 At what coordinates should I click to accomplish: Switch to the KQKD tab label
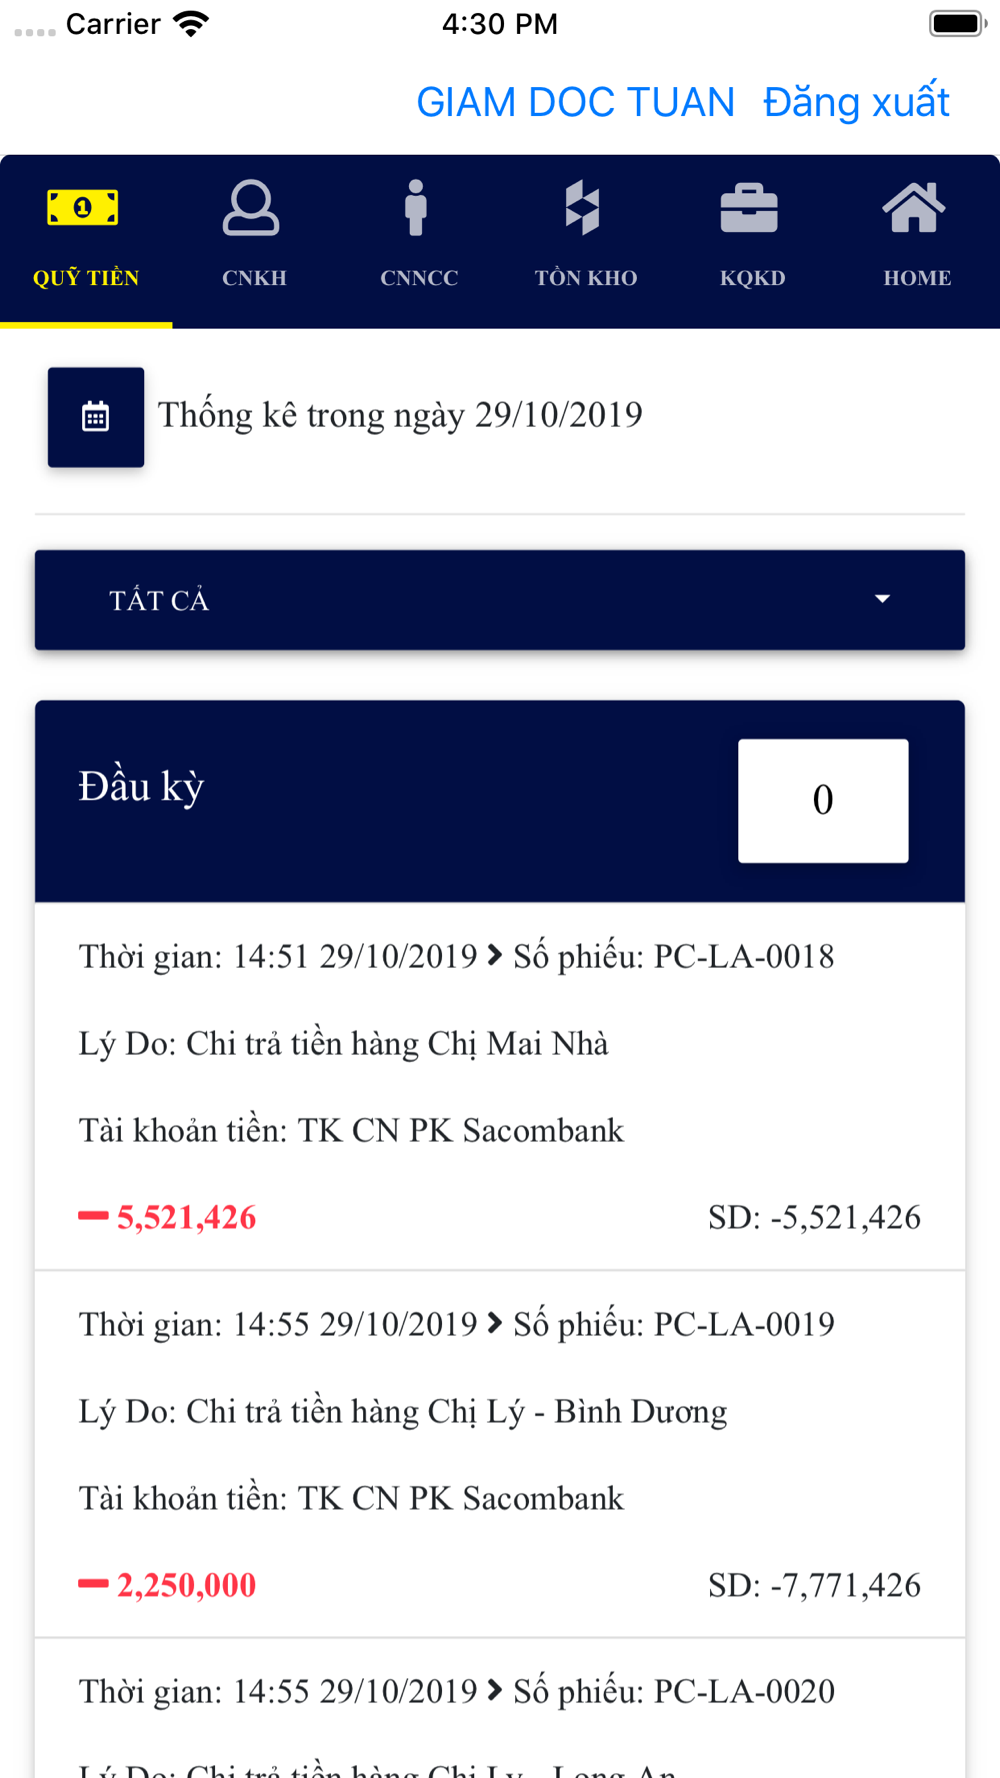click(x=753, y=278)
